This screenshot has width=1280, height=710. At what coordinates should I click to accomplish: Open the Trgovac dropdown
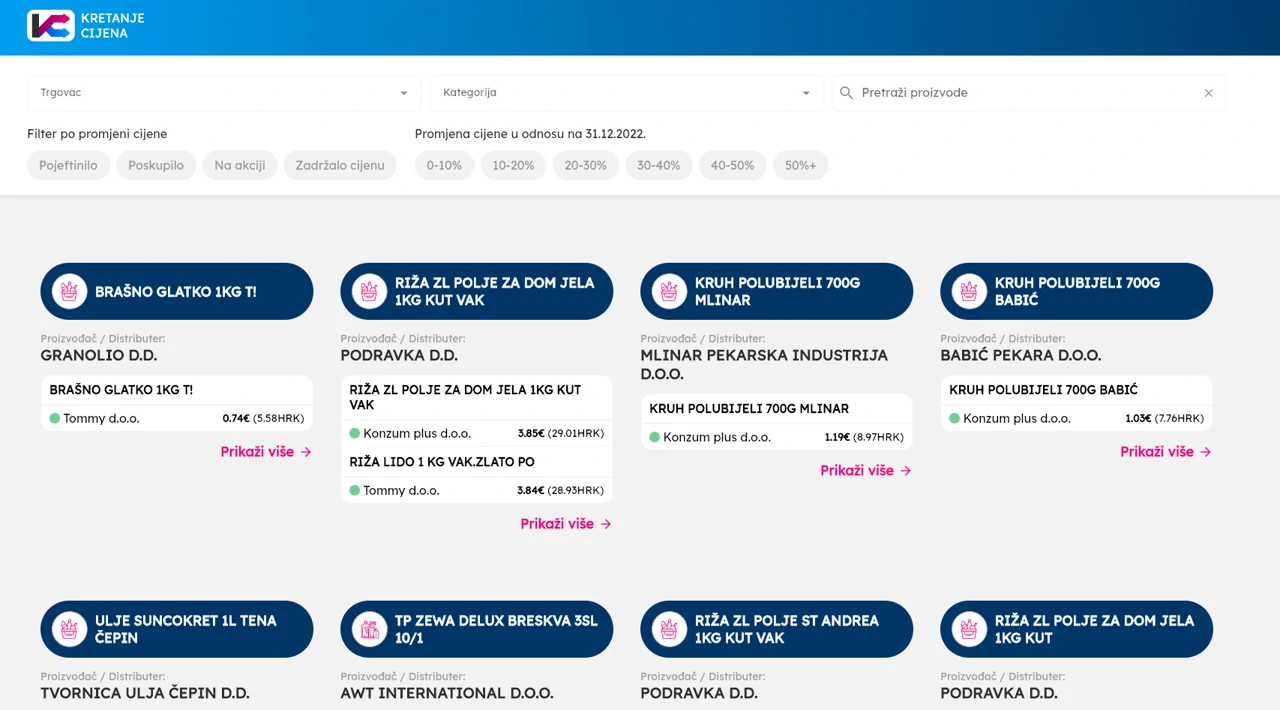(x=224, y=93)
